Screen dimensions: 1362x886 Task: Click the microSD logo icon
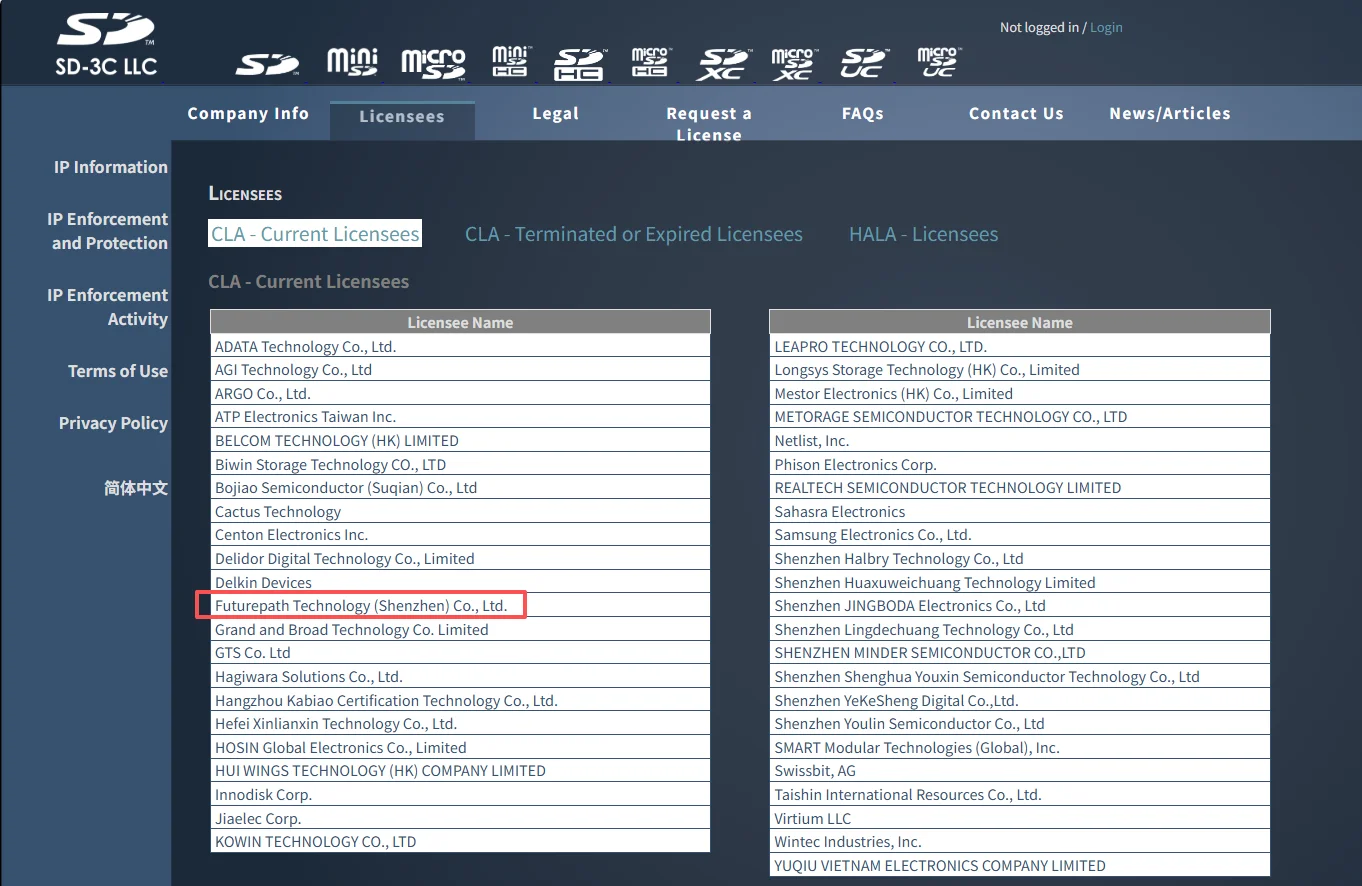[433, 62]
